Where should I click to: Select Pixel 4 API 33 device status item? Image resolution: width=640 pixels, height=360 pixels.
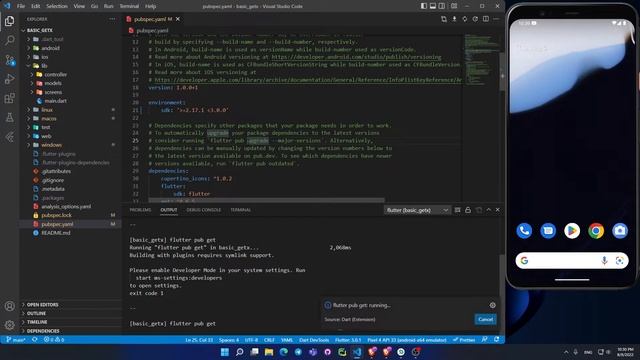pyautogui.click(x=407, y=340)
